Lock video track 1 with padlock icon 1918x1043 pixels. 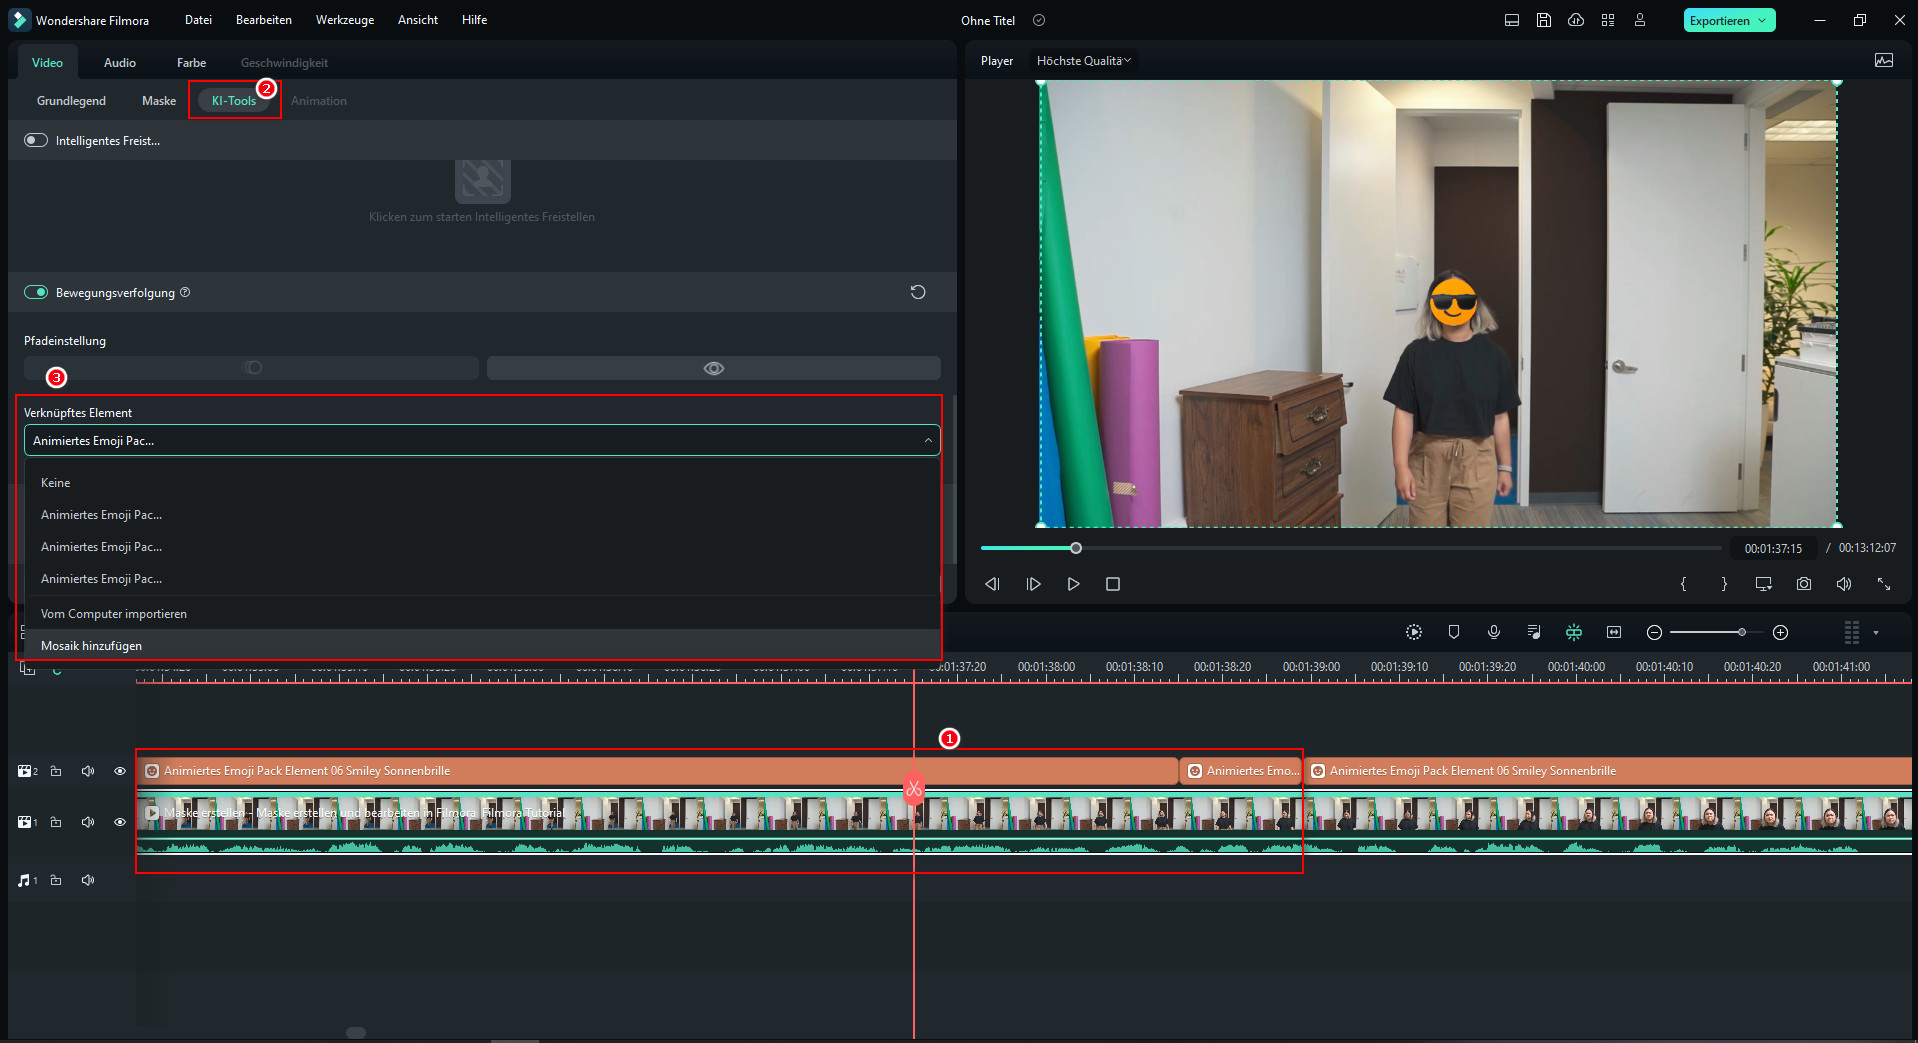[56, 822]
